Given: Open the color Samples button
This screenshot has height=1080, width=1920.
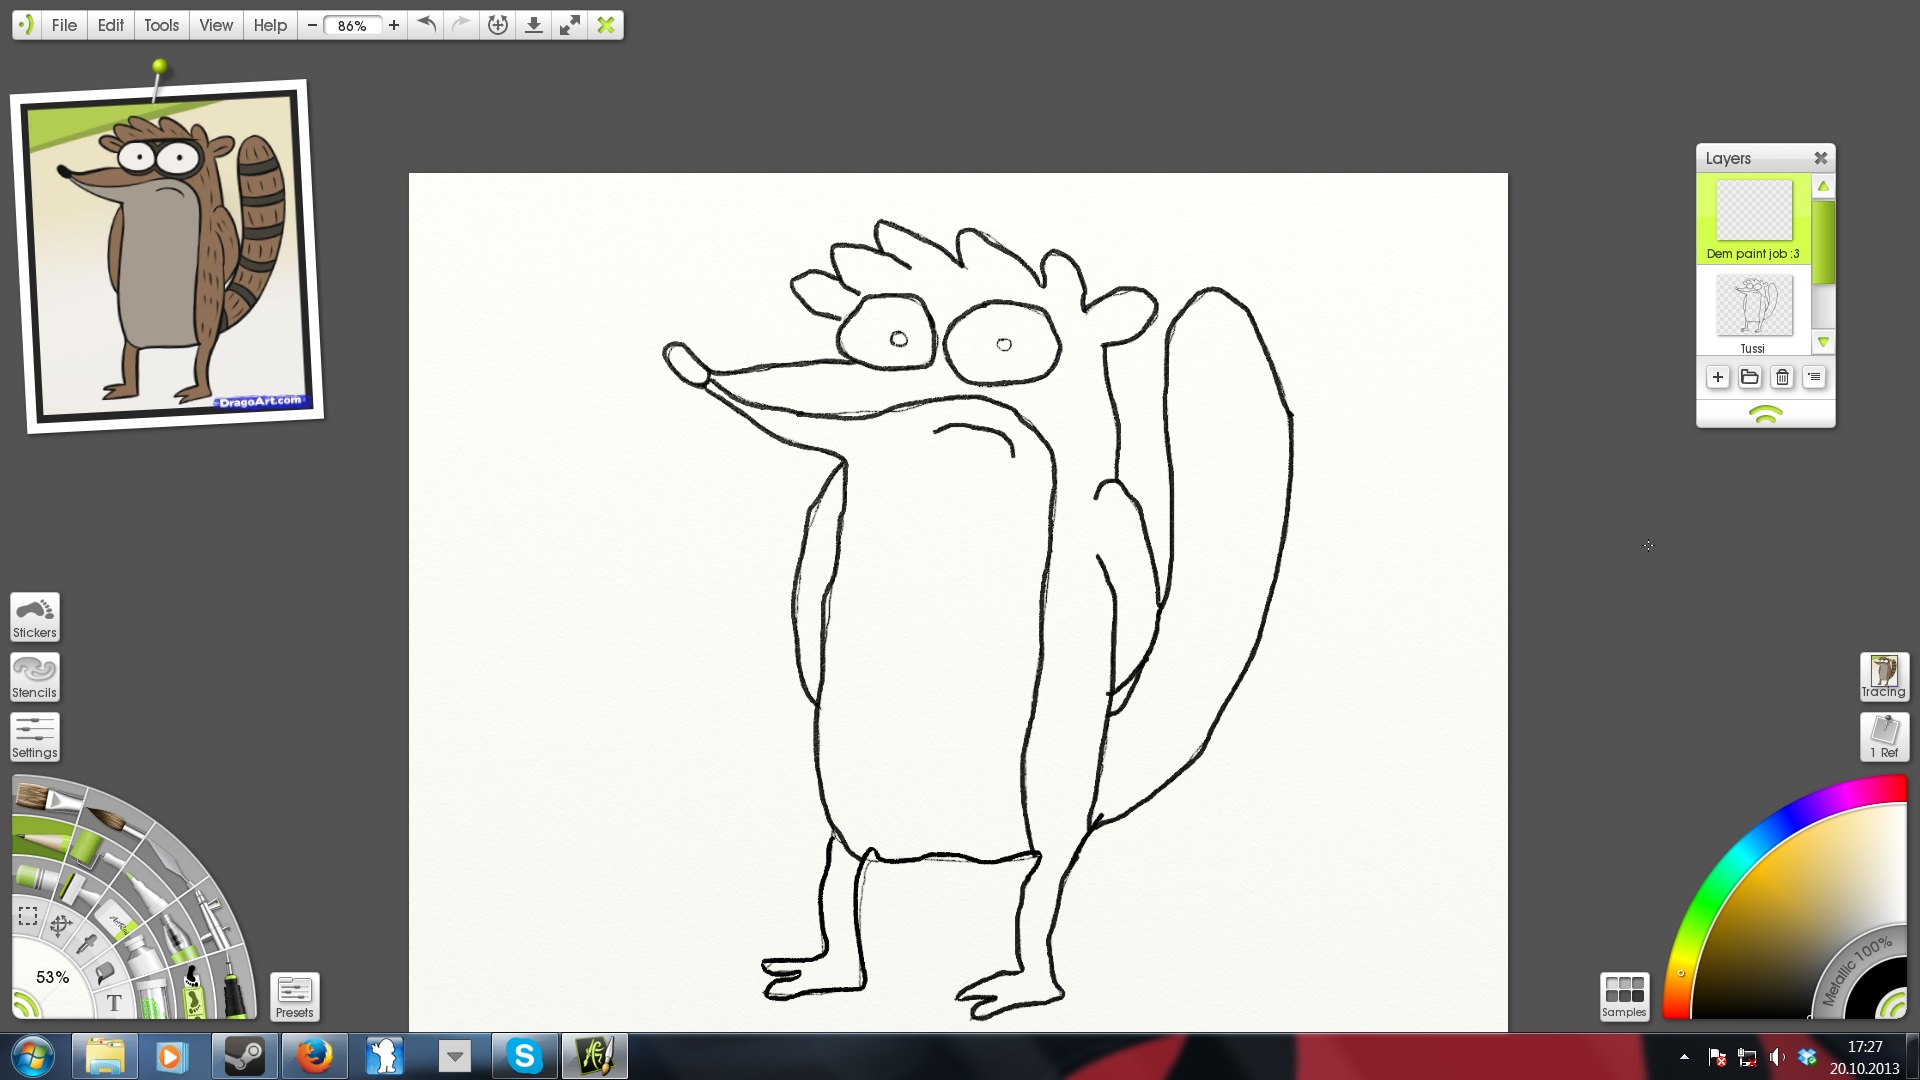Looking at the screenshot, I should point(1624,996).
